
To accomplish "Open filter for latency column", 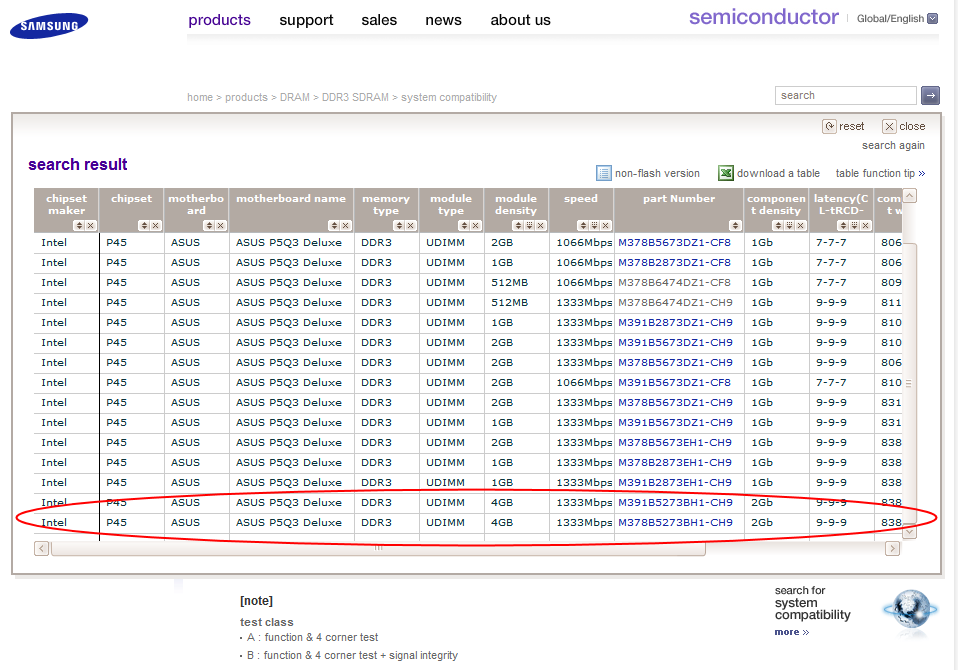I will [855, 225].
